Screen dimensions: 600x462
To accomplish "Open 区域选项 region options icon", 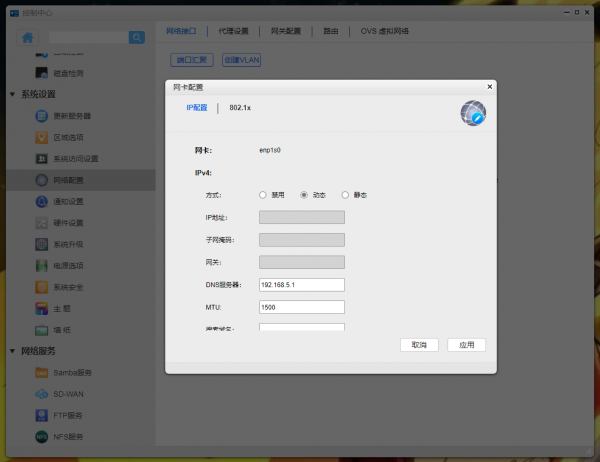I will click(x=41, y=137).
